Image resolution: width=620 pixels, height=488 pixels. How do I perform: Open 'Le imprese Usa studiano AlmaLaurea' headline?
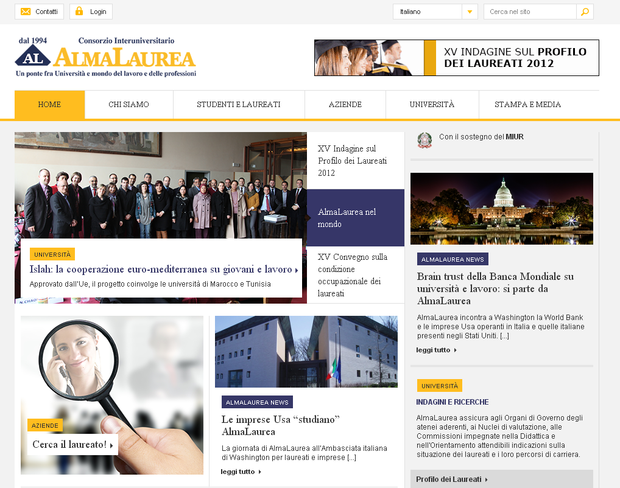pyautogui.click(x=280, y=426)
